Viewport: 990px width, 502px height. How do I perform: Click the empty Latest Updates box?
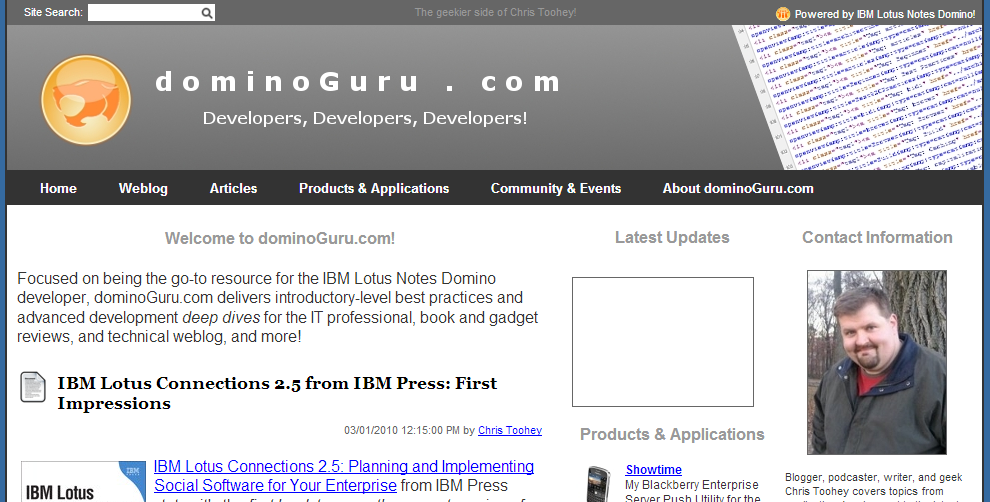point(663,342)
